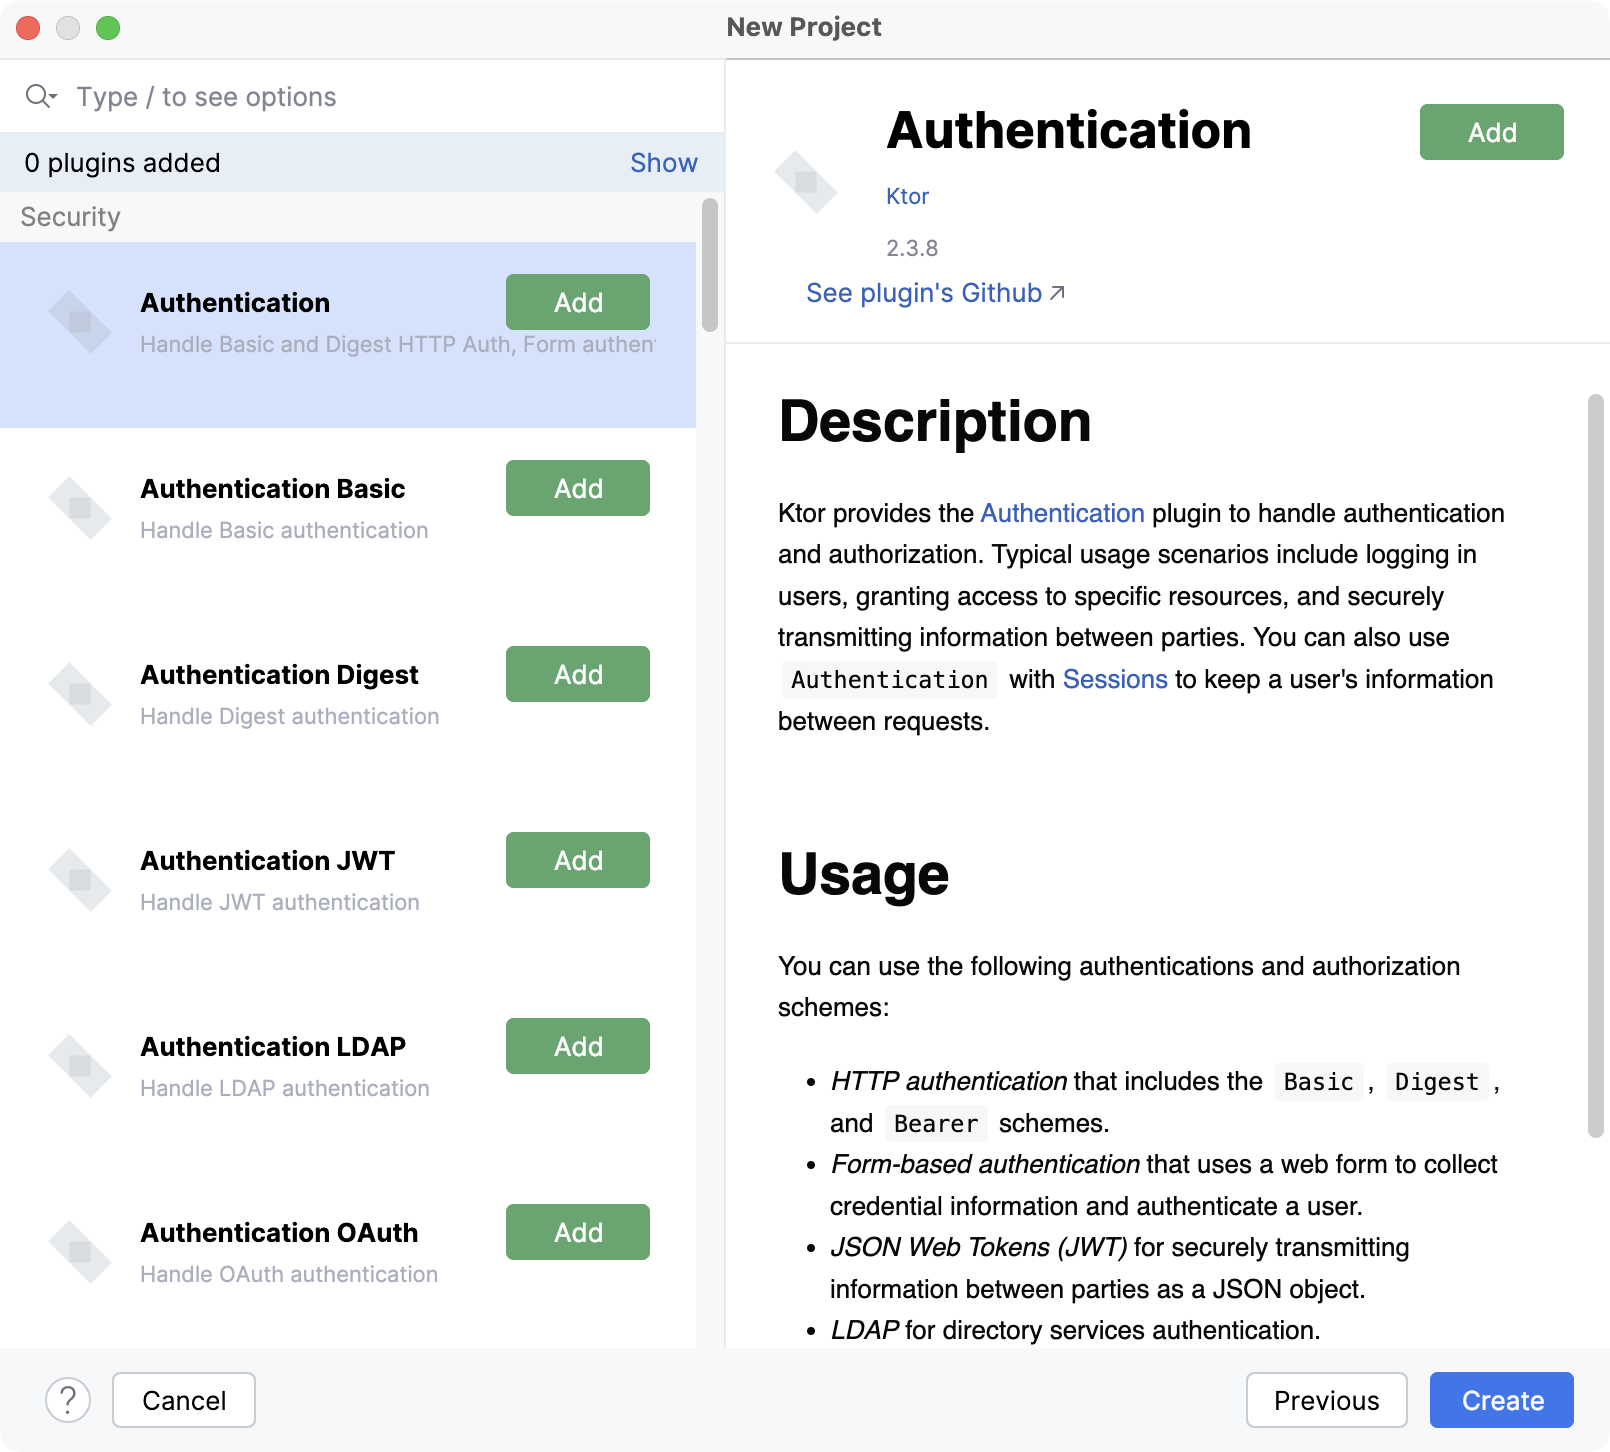
Task: Open the Sessions link in the description
Action: 1115,679
